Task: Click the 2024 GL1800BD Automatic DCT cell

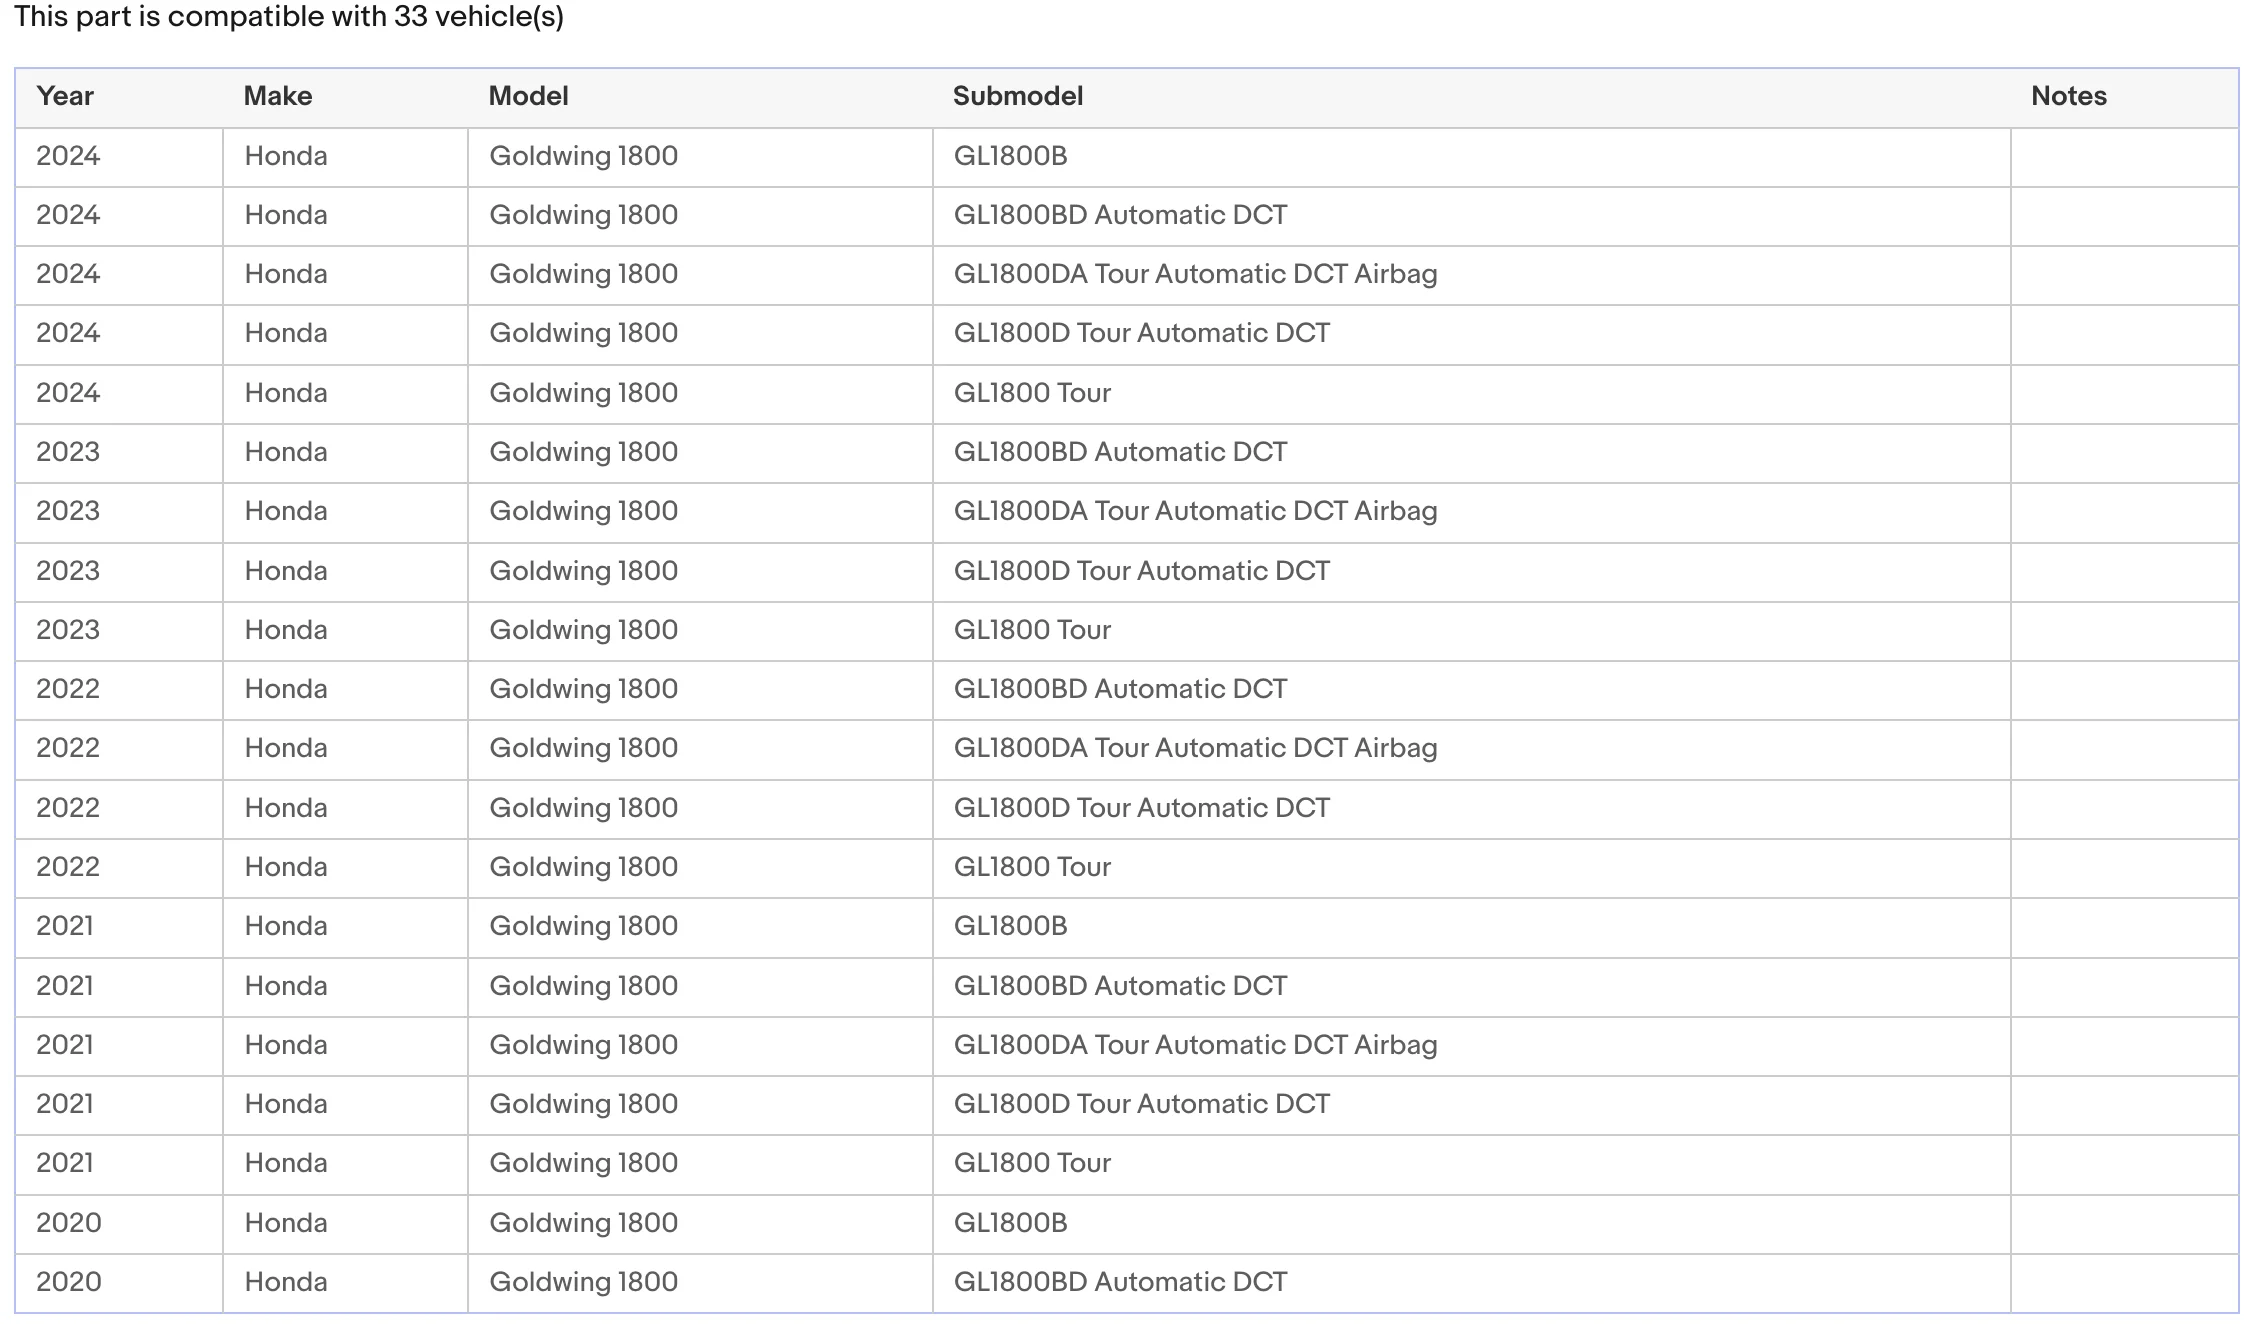Action: coord(1471,216)
